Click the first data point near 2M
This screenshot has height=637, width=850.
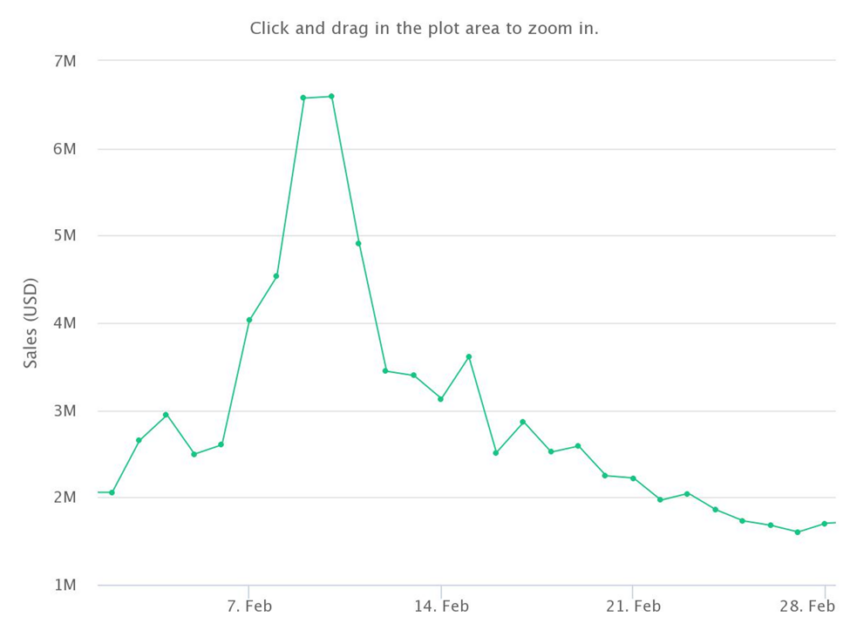point(112,493)
